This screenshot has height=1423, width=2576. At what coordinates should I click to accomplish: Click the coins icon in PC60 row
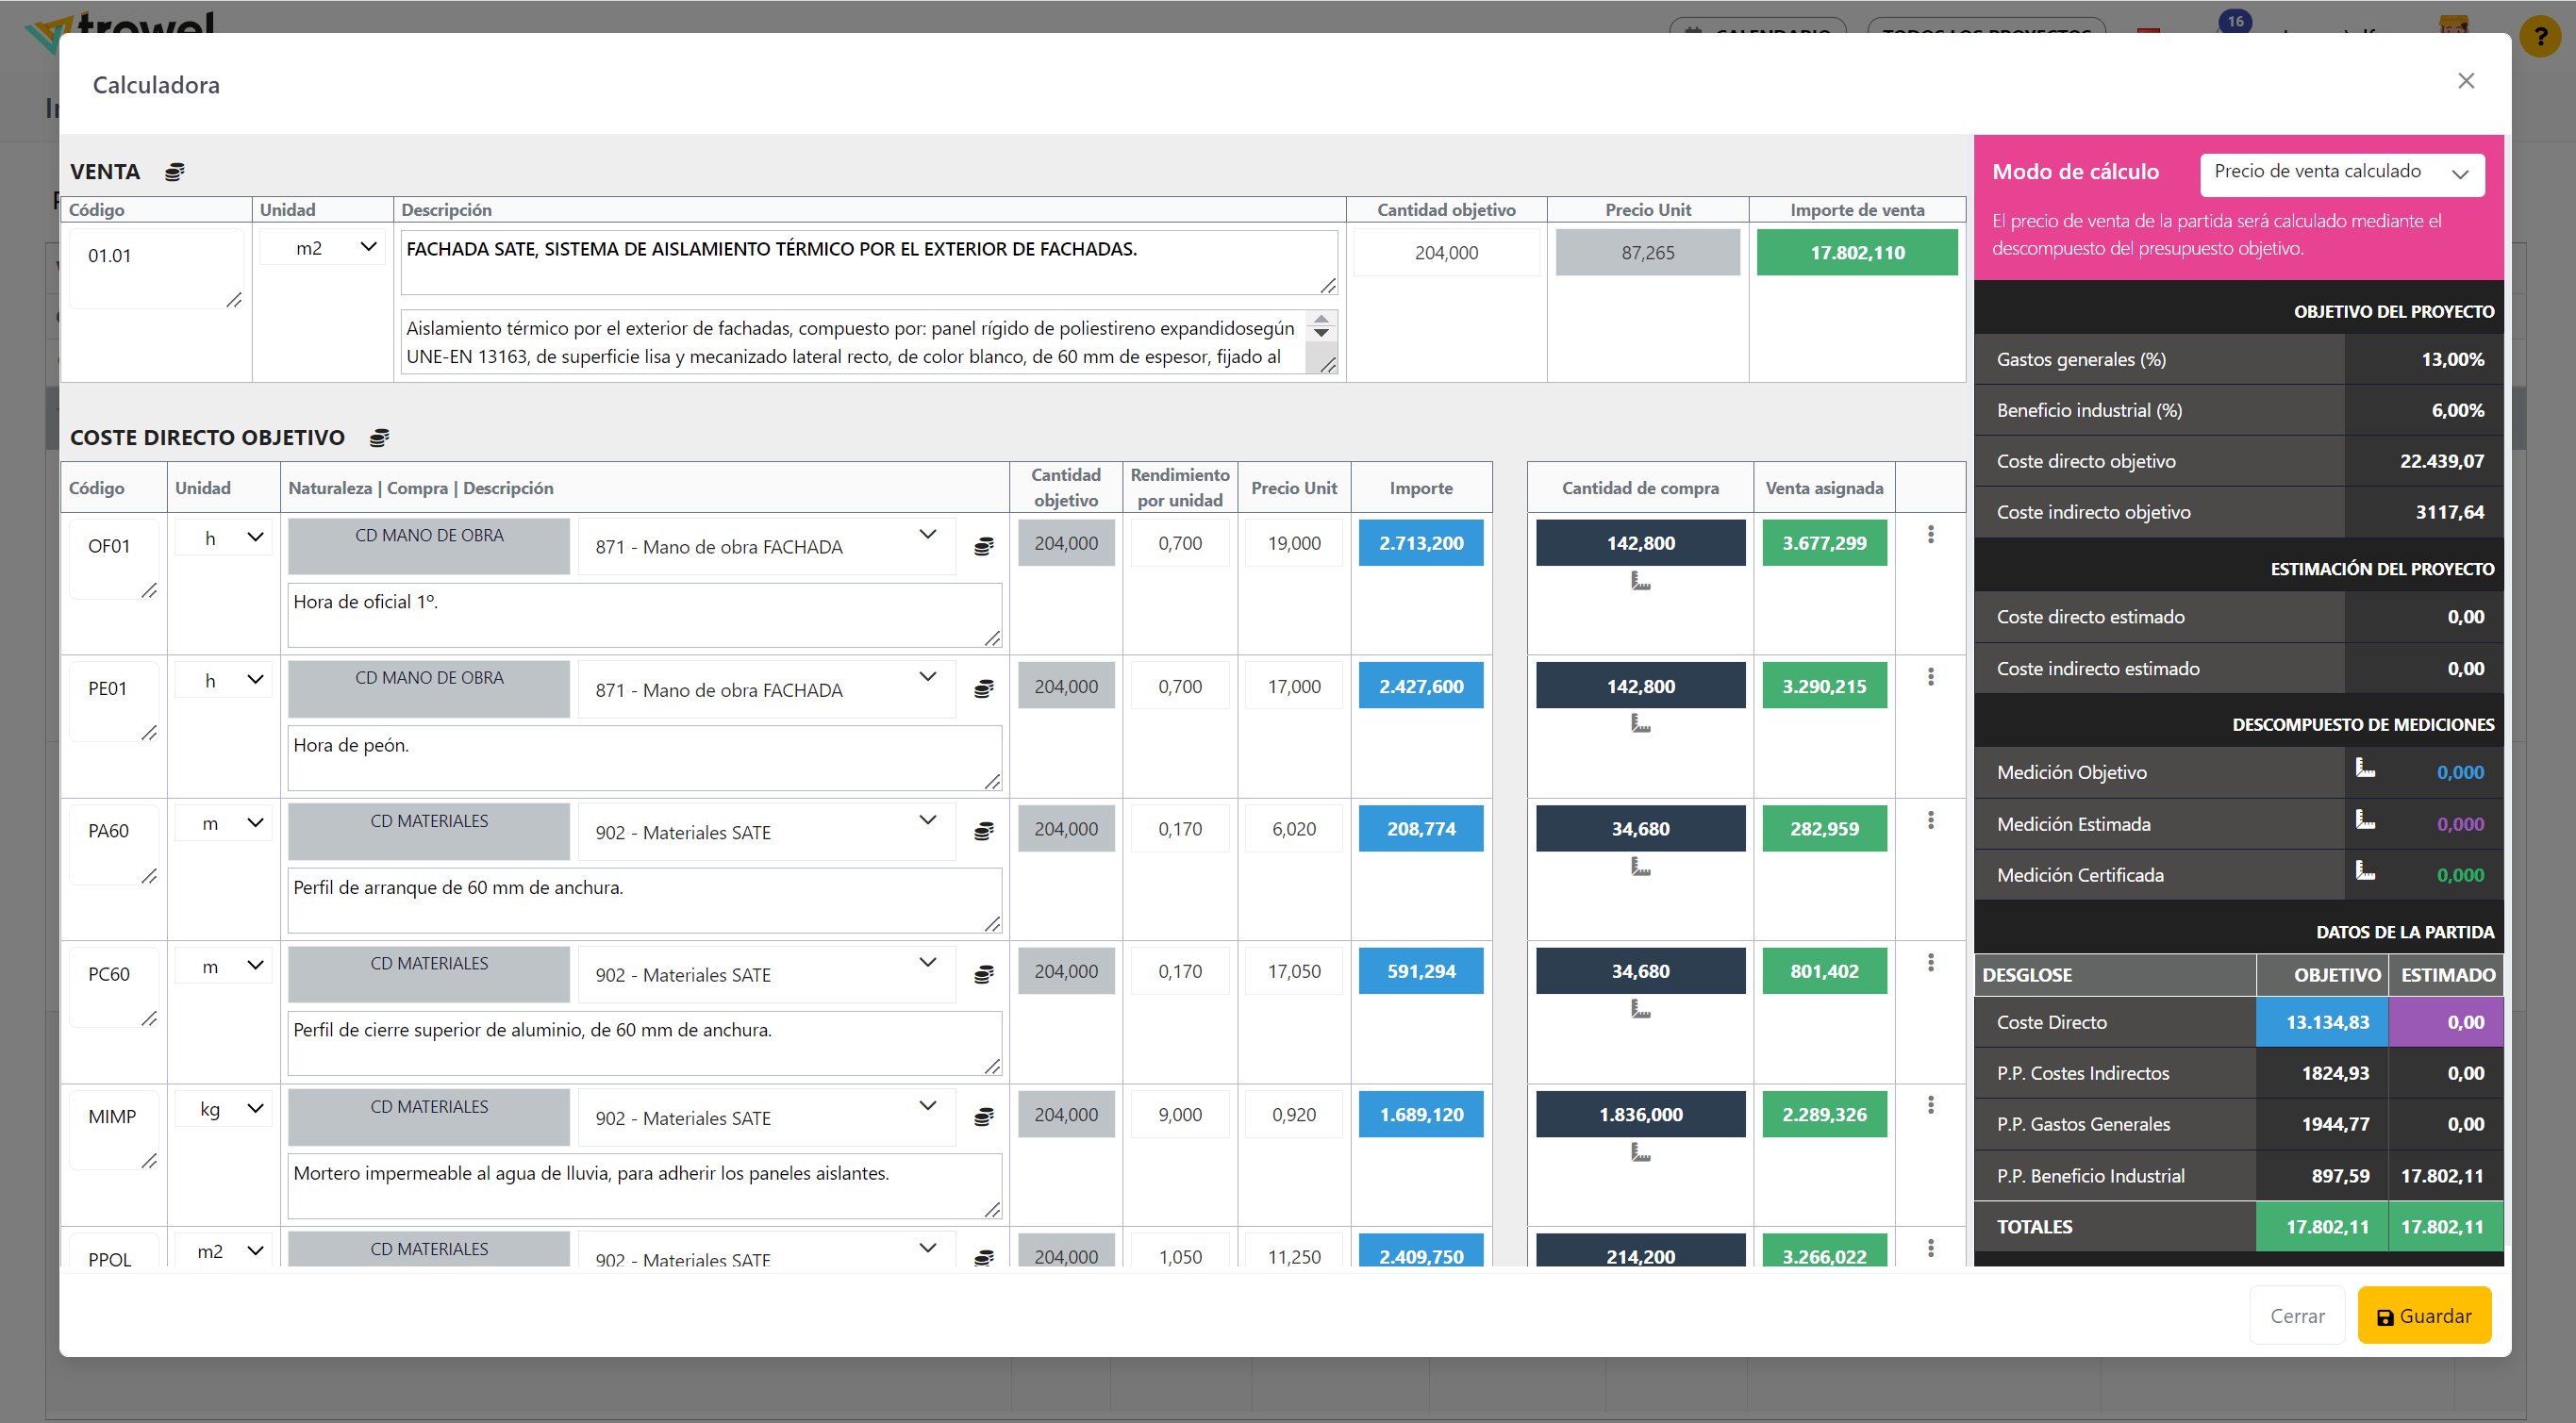tap(984, 974)
